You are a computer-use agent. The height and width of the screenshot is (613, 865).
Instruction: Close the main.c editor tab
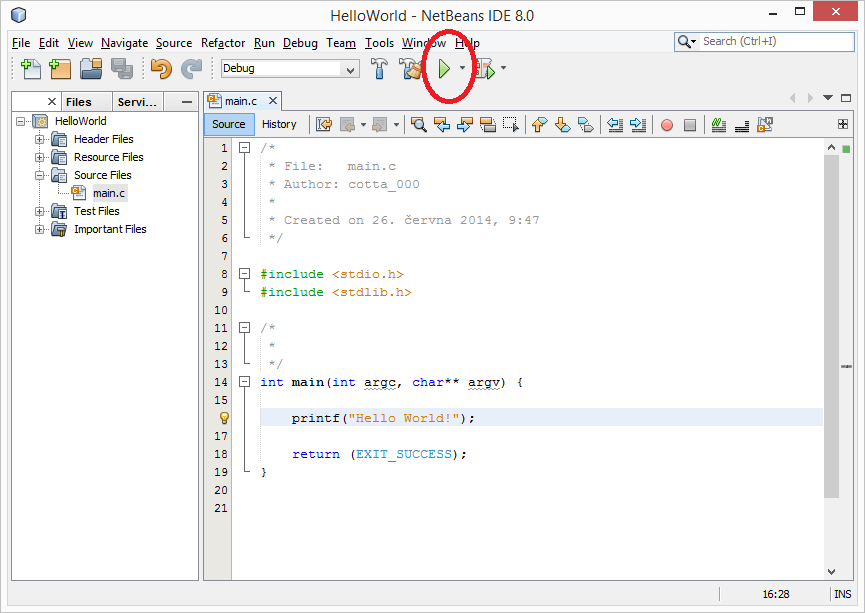[x=273, y=100]
